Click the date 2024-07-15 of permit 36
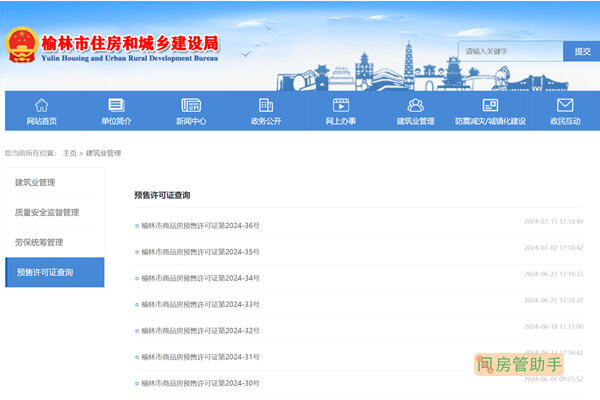The width and height of the screenshot is (600, 400). 553,221
